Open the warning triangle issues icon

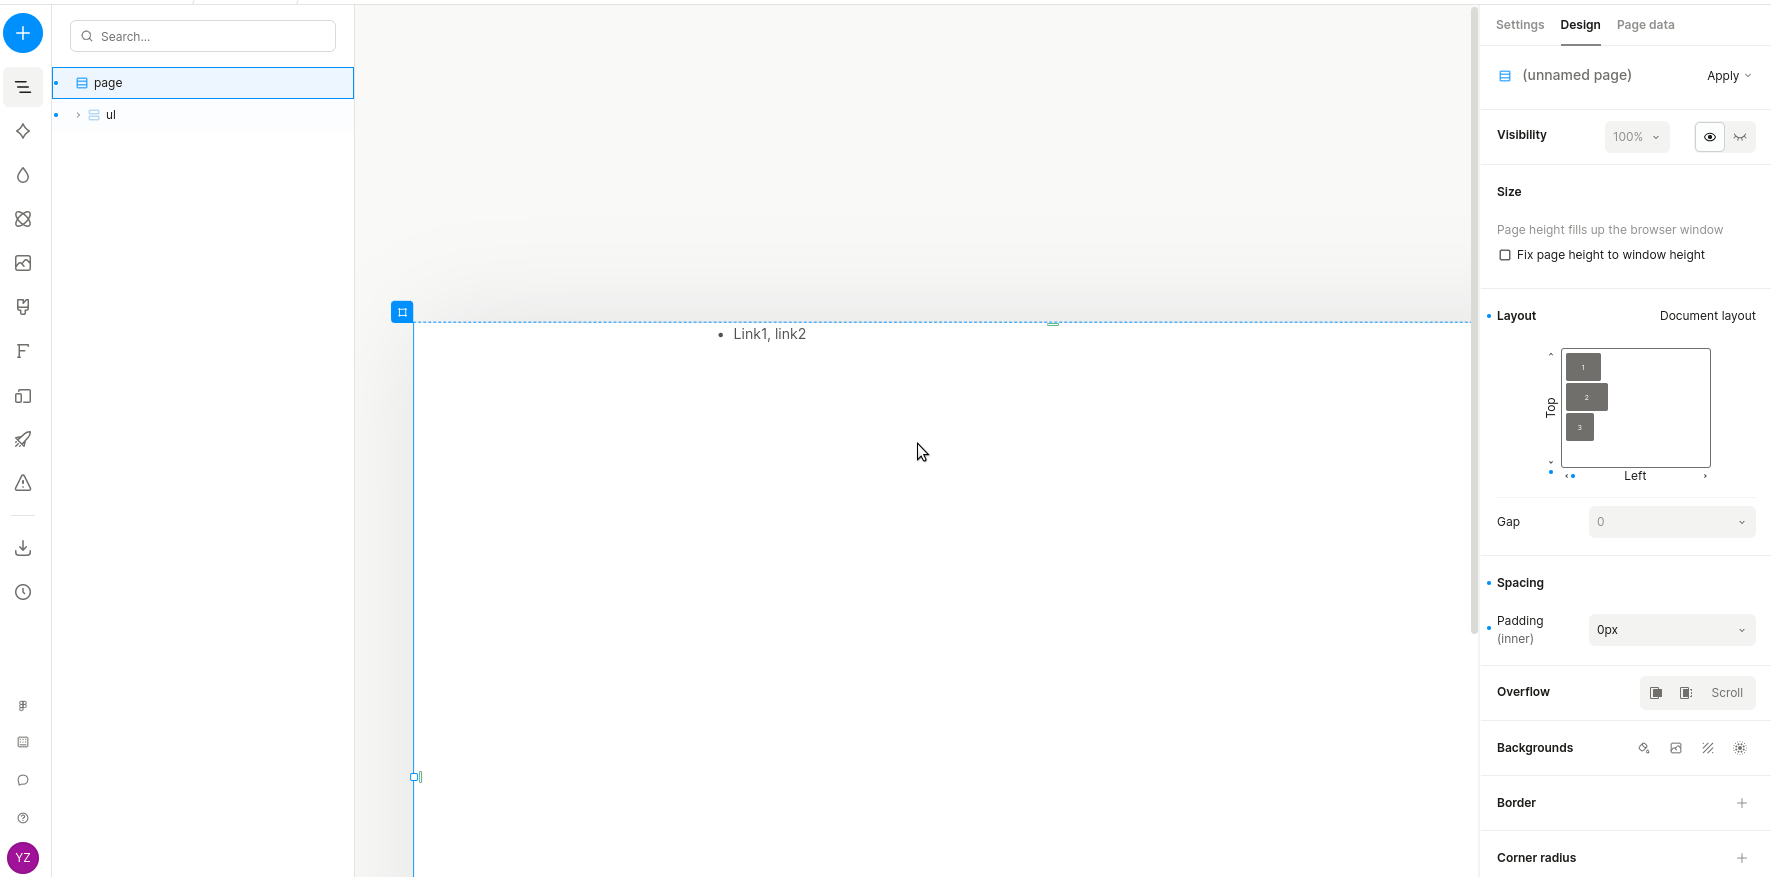pos(23,483)
